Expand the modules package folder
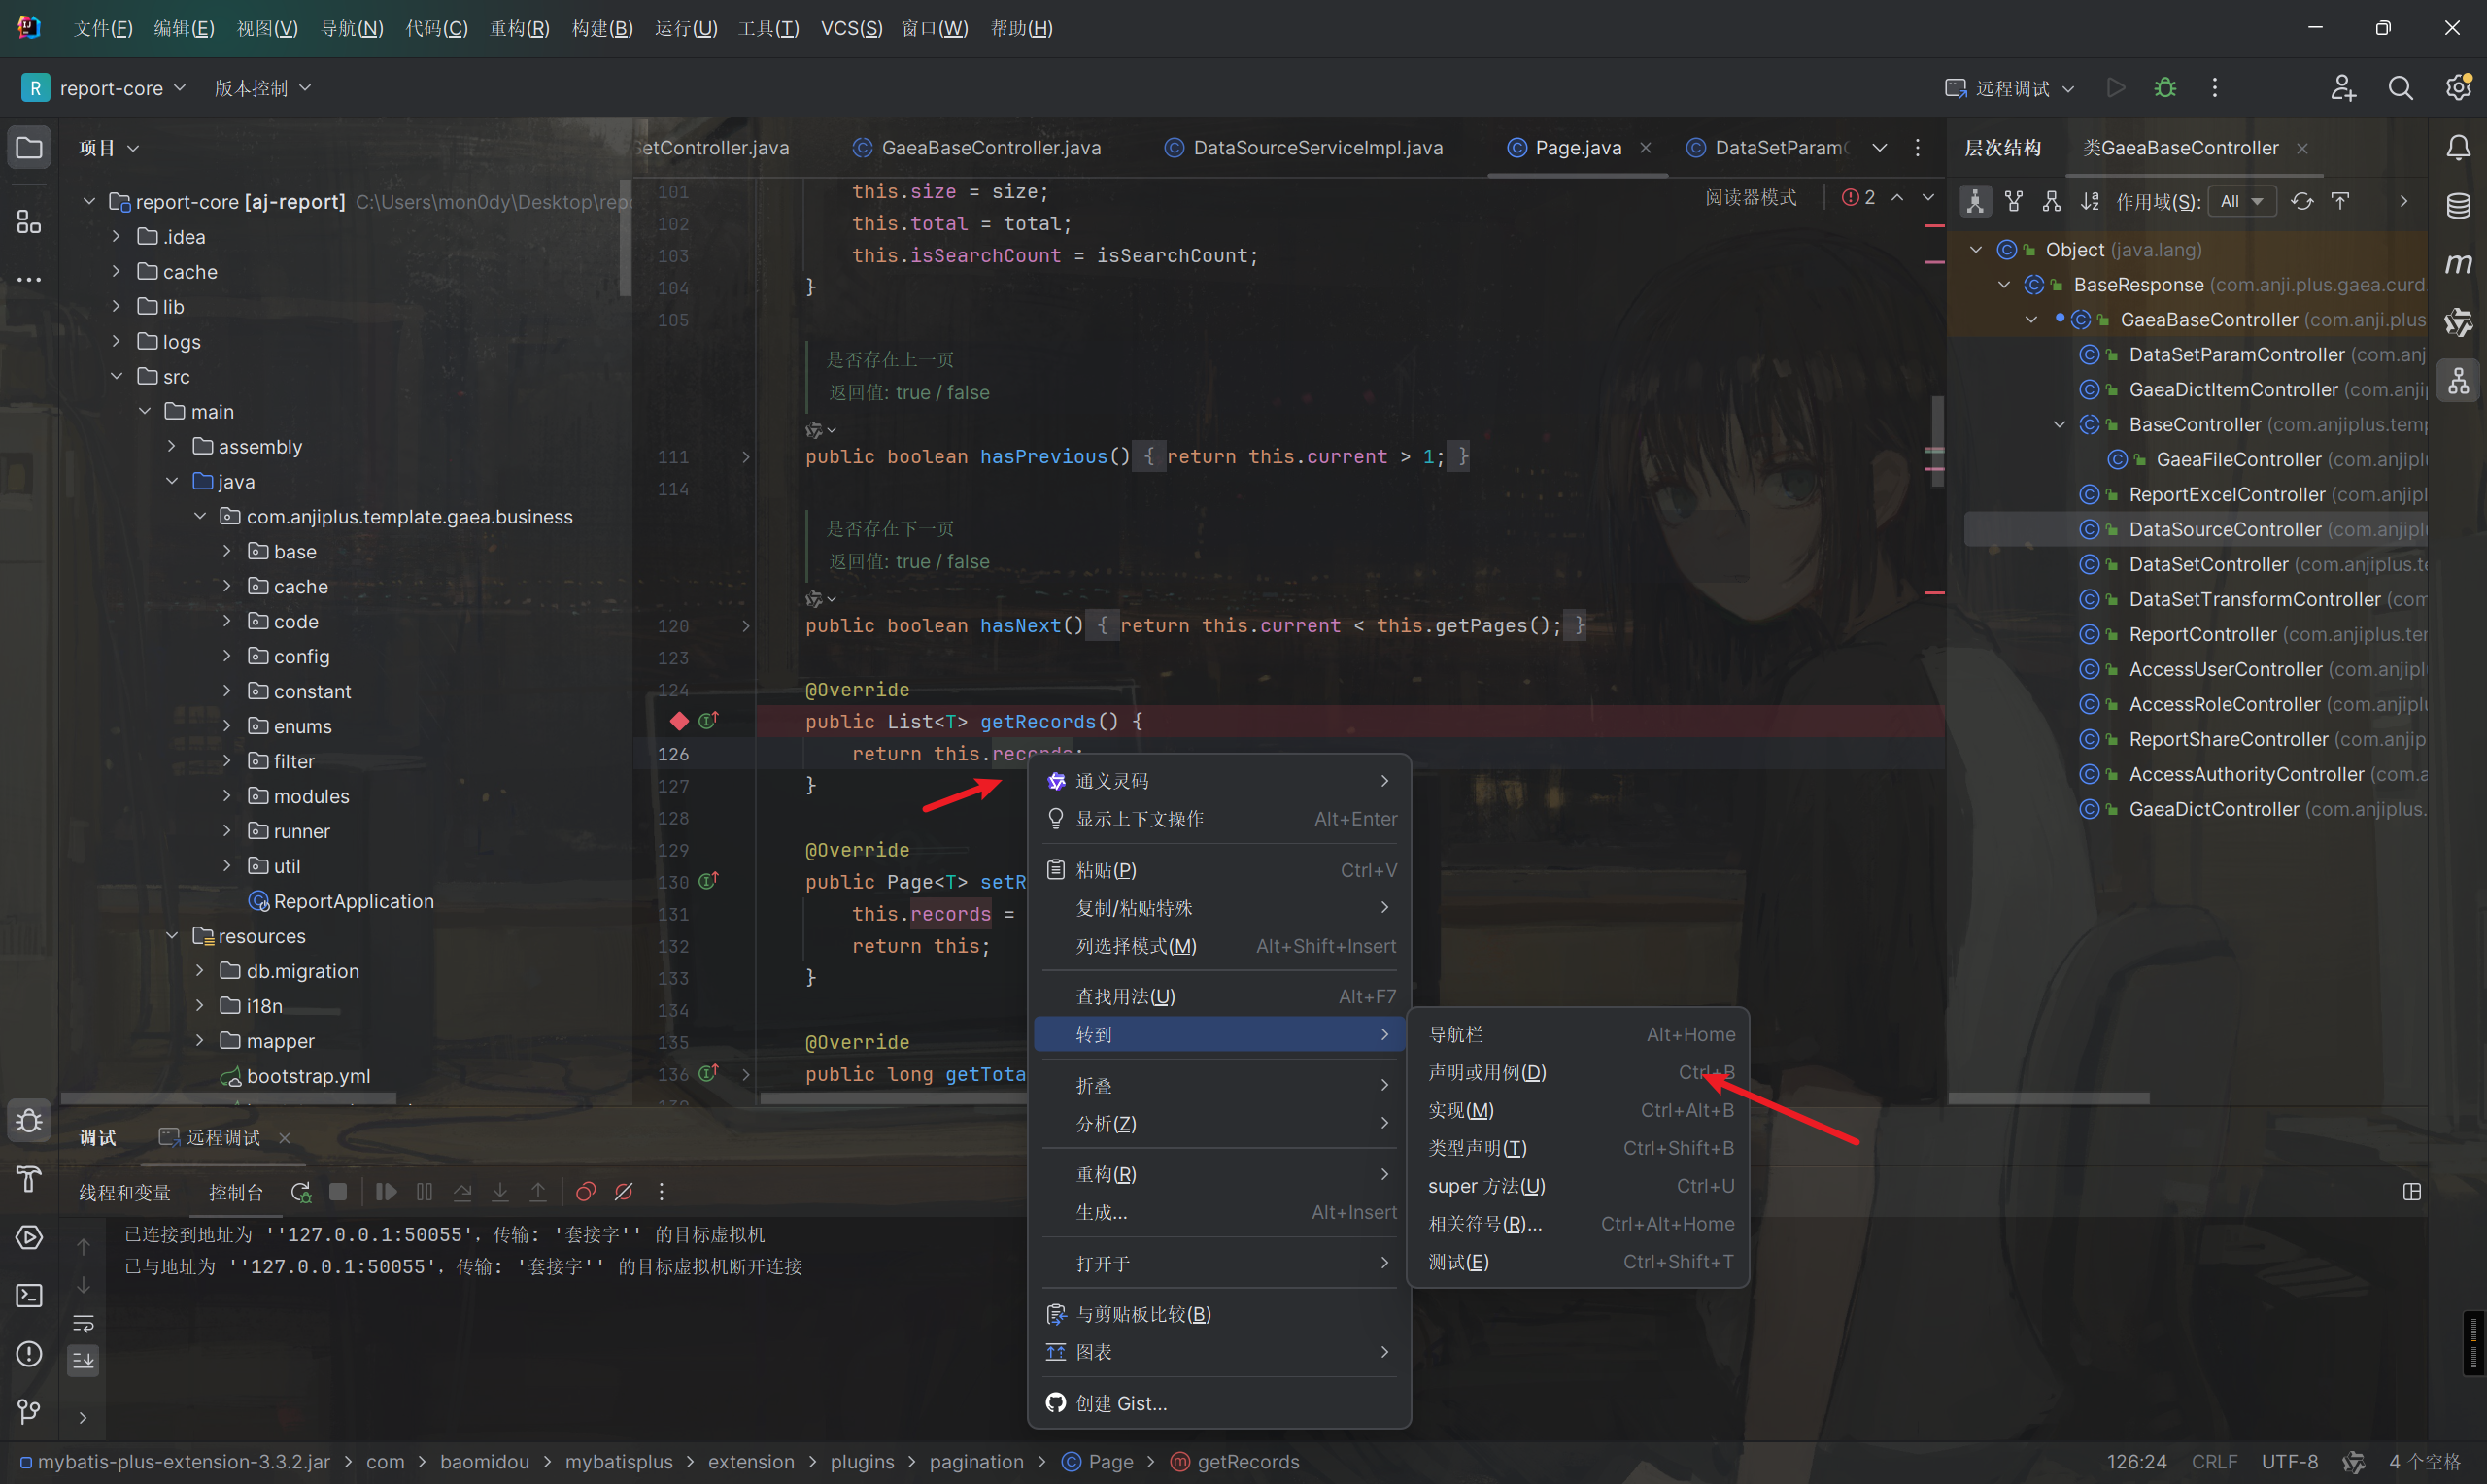Image resolution: width=2487 pixels, height=1484 pixels. coord(227,796)
